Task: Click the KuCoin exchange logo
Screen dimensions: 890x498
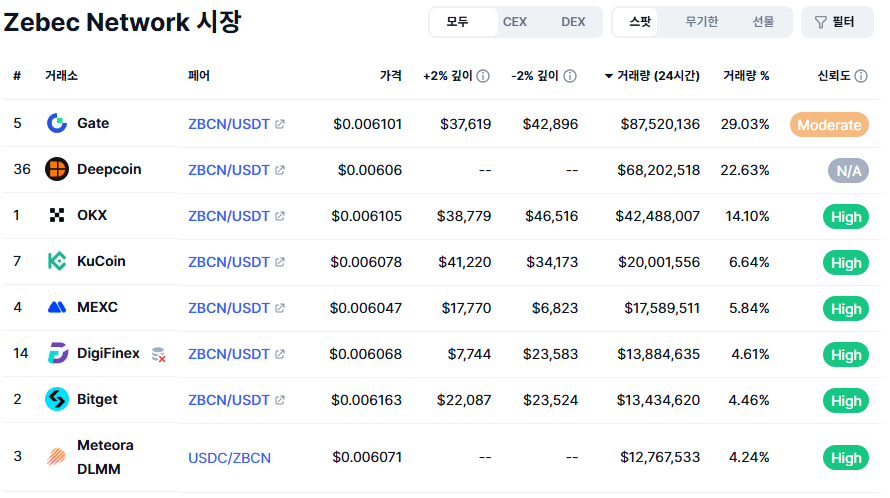Action: point(57,261)
